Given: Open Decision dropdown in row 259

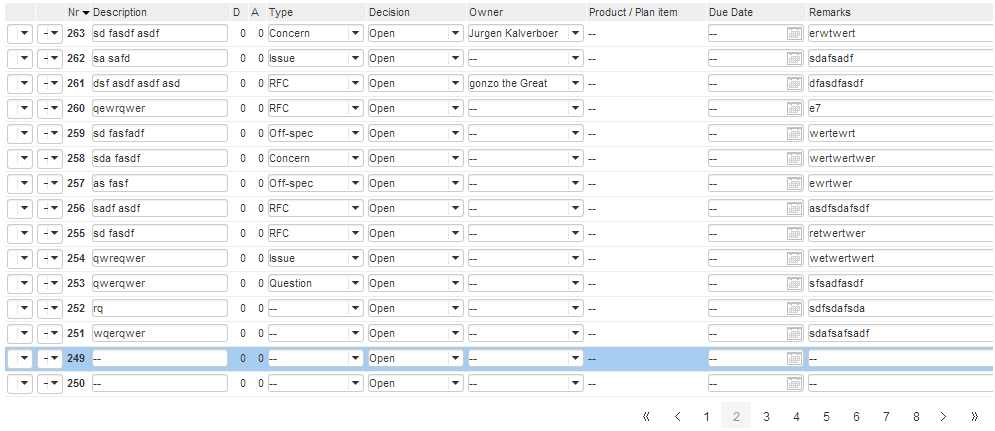Looking at the screenshot, I should click(455, 133).
